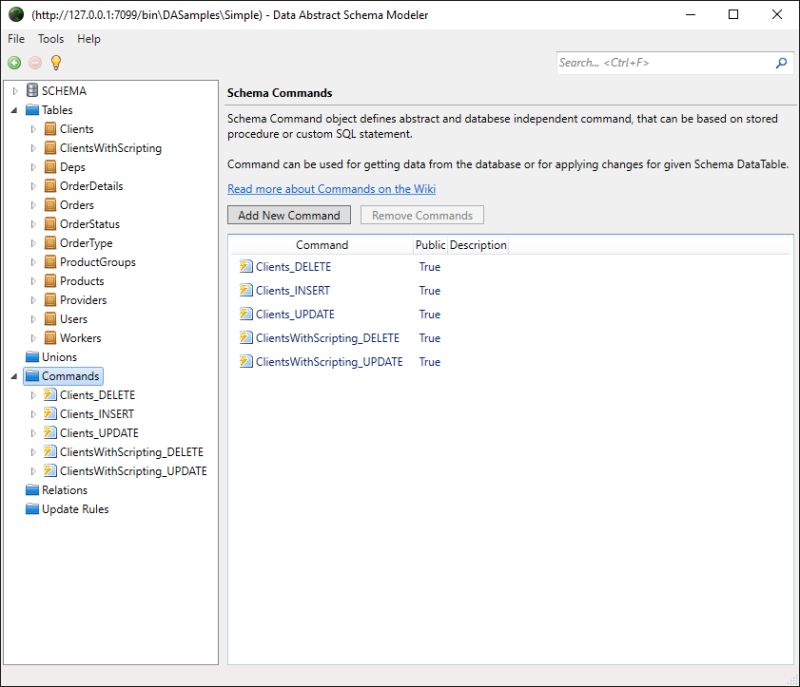
Task: Click the Search input field
Action: (x=666, y=63)
